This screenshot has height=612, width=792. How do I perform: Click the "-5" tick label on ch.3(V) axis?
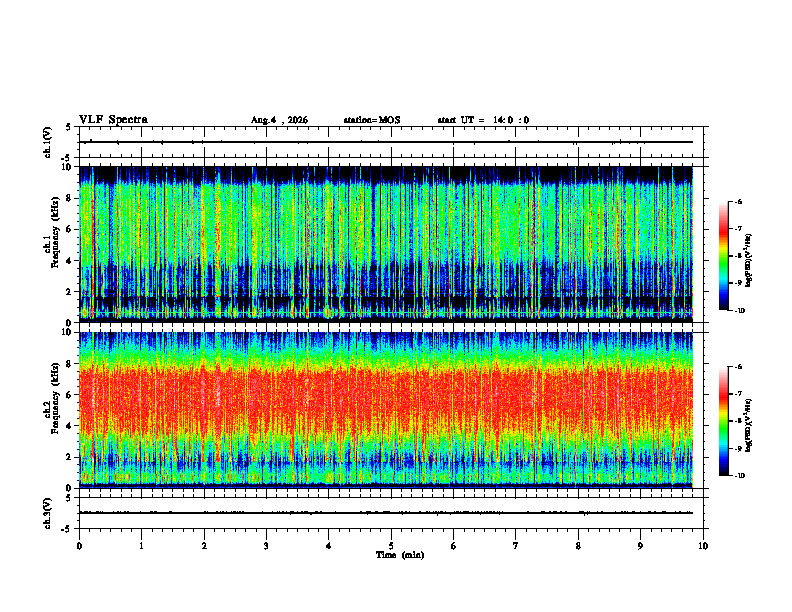(x=66, y=529)
